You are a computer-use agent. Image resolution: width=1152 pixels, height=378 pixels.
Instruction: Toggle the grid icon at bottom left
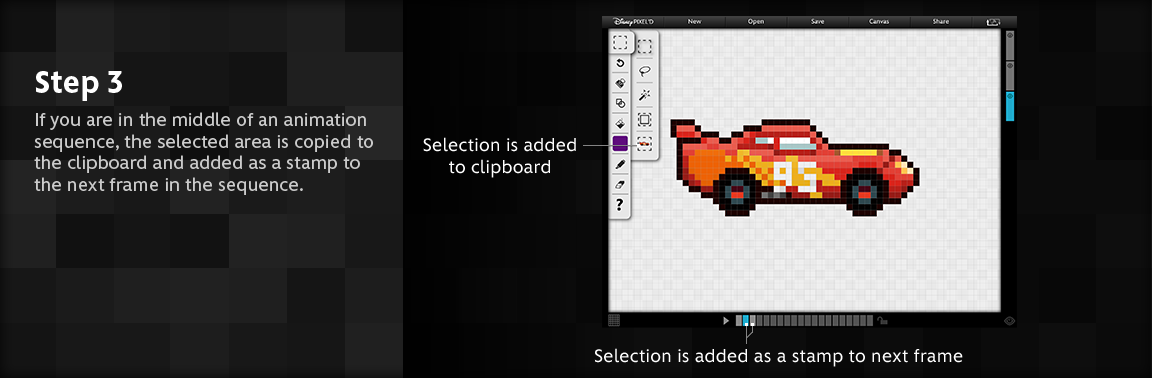(x=614, y=321)
